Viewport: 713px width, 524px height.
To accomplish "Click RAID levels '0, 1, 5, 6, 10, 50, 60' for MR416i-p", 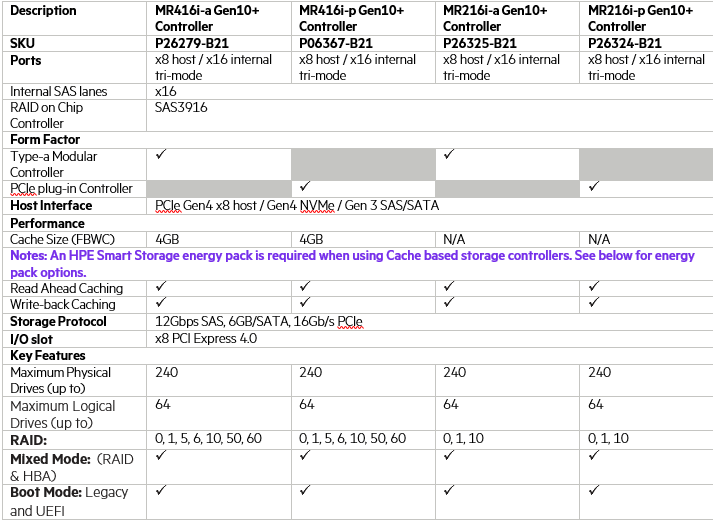I will point(352,438).
